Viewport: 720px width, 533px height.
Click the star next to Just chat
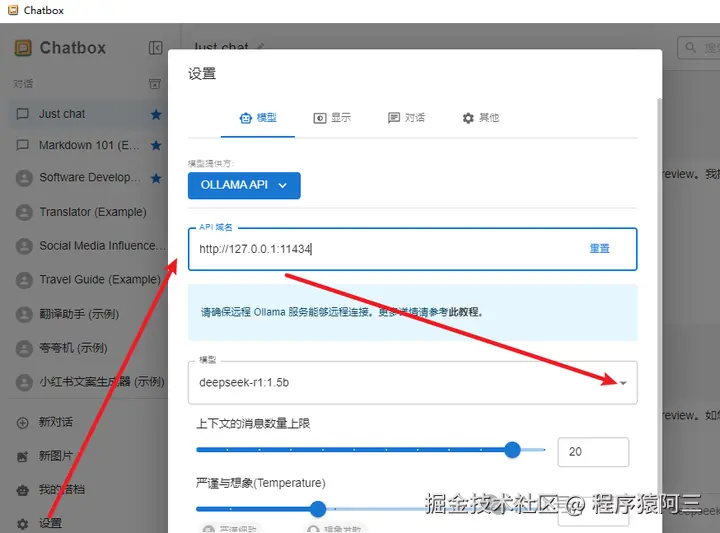pos(156,114)
